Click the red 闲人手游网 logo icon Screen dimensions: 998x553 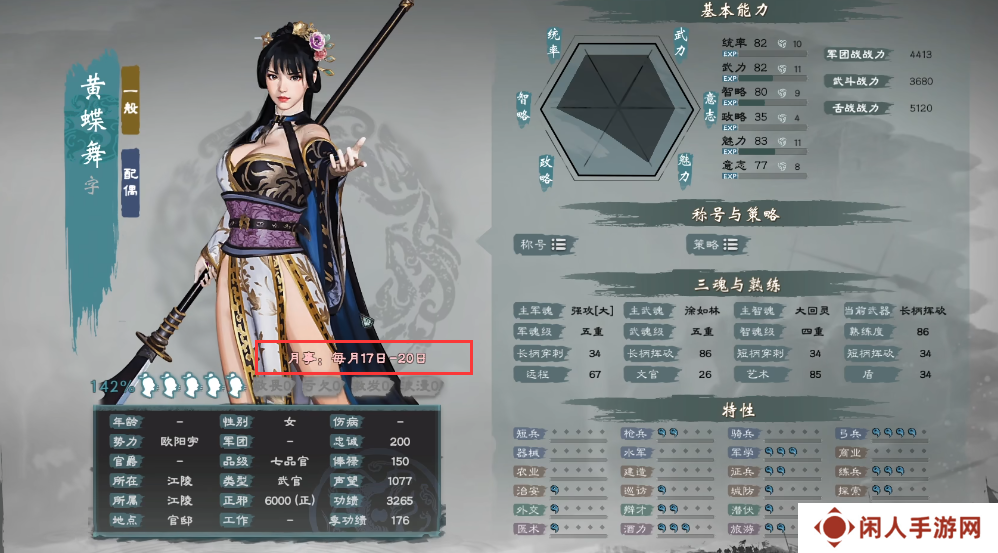[x=834, y=527]
